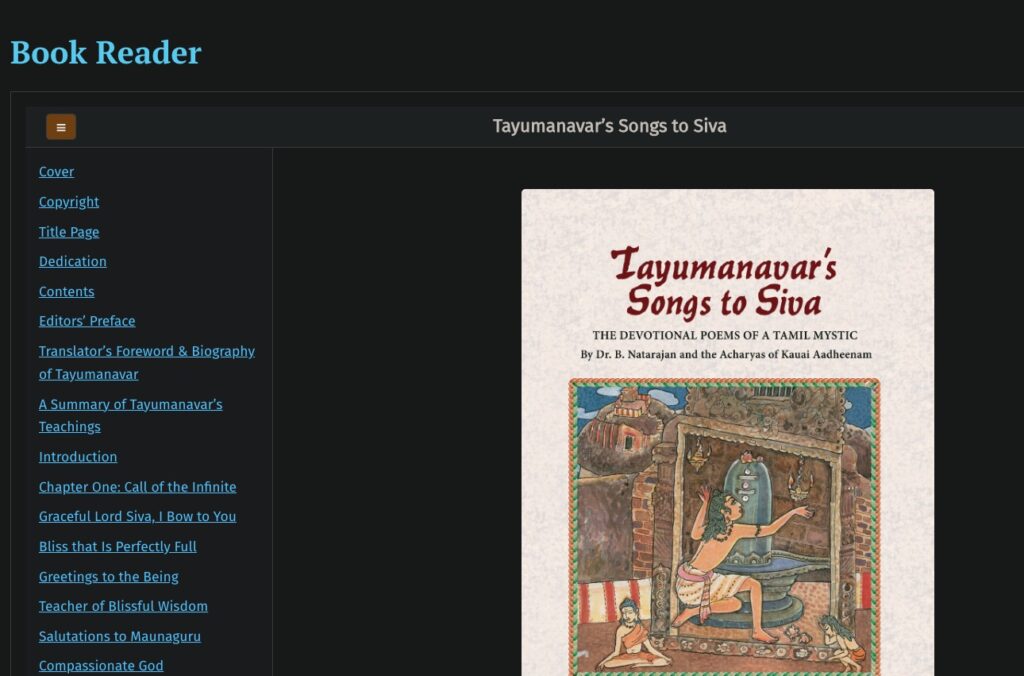This screenshot has width=1024, height=676.
Task: Open the Compassionate God chapter
Action: (x=101, y=666)
